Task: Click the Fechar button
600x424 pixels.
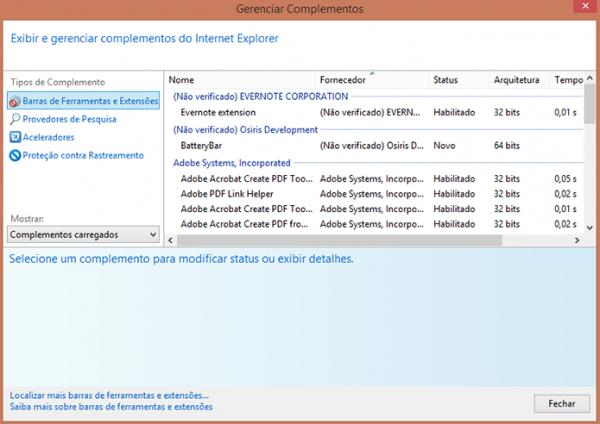Action: click(561, 404)
